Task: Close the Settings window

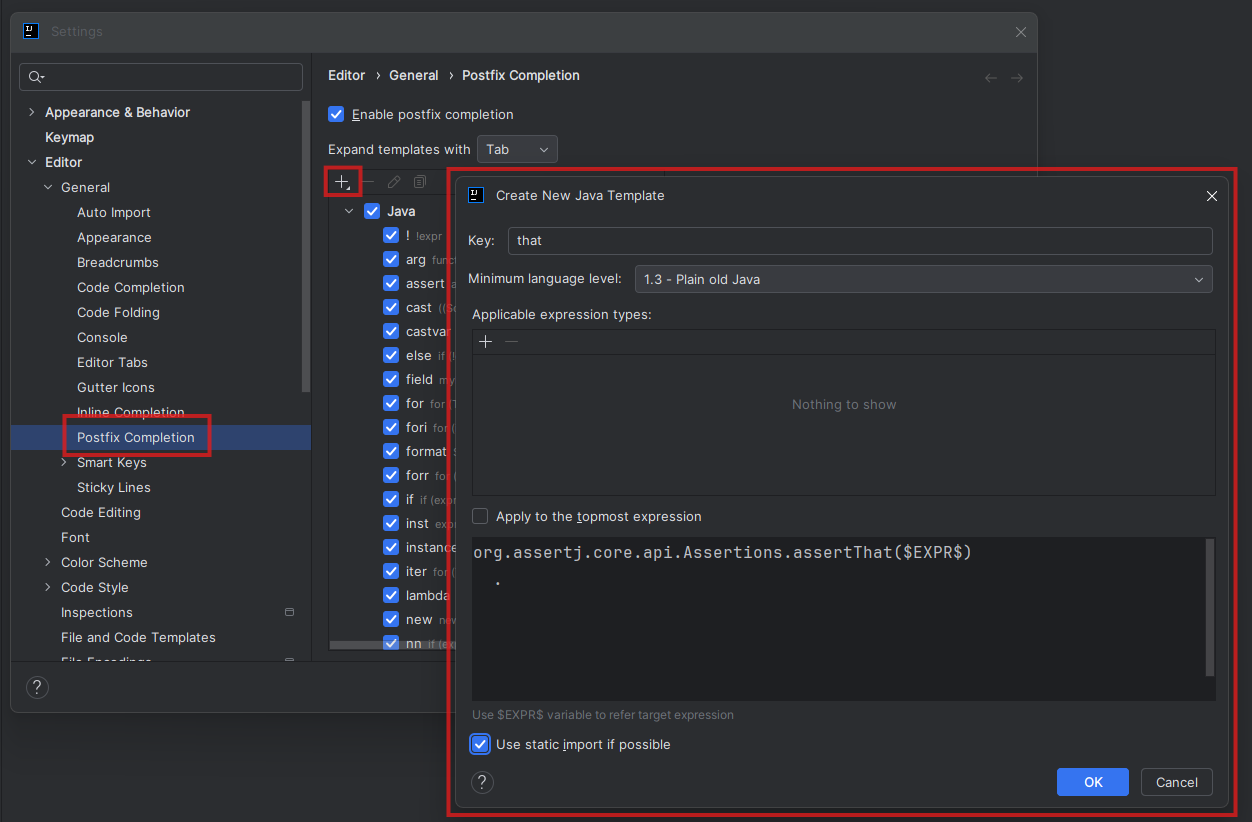Action: point(1021,32)
